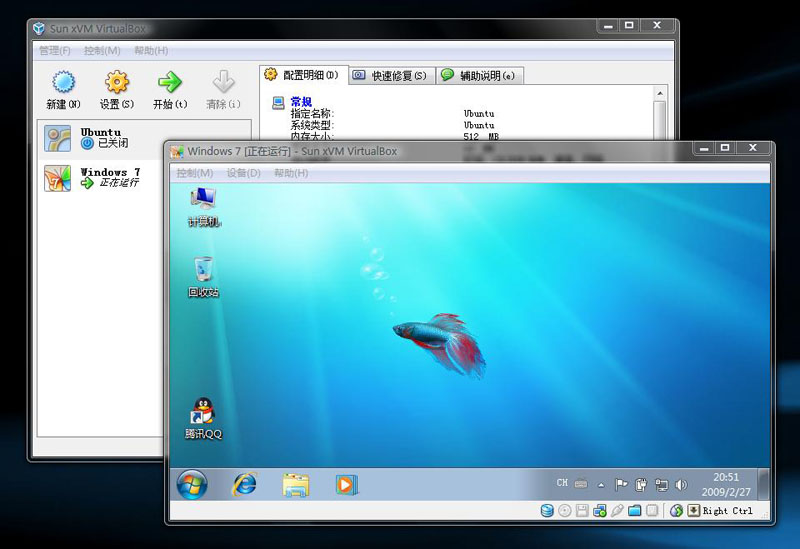Open the blue 常规 (General) settings link
Image resolution: width=800 pixels, height=549 pixels.
click(x=301, y=101)
